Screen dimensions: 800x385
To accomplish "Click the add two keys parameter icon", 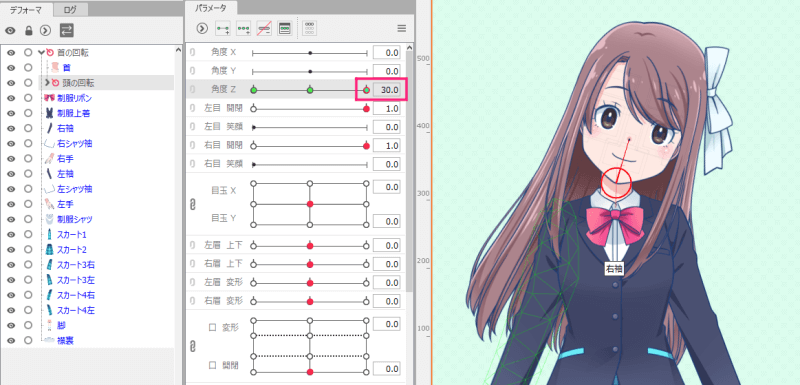I will (223, 29).
